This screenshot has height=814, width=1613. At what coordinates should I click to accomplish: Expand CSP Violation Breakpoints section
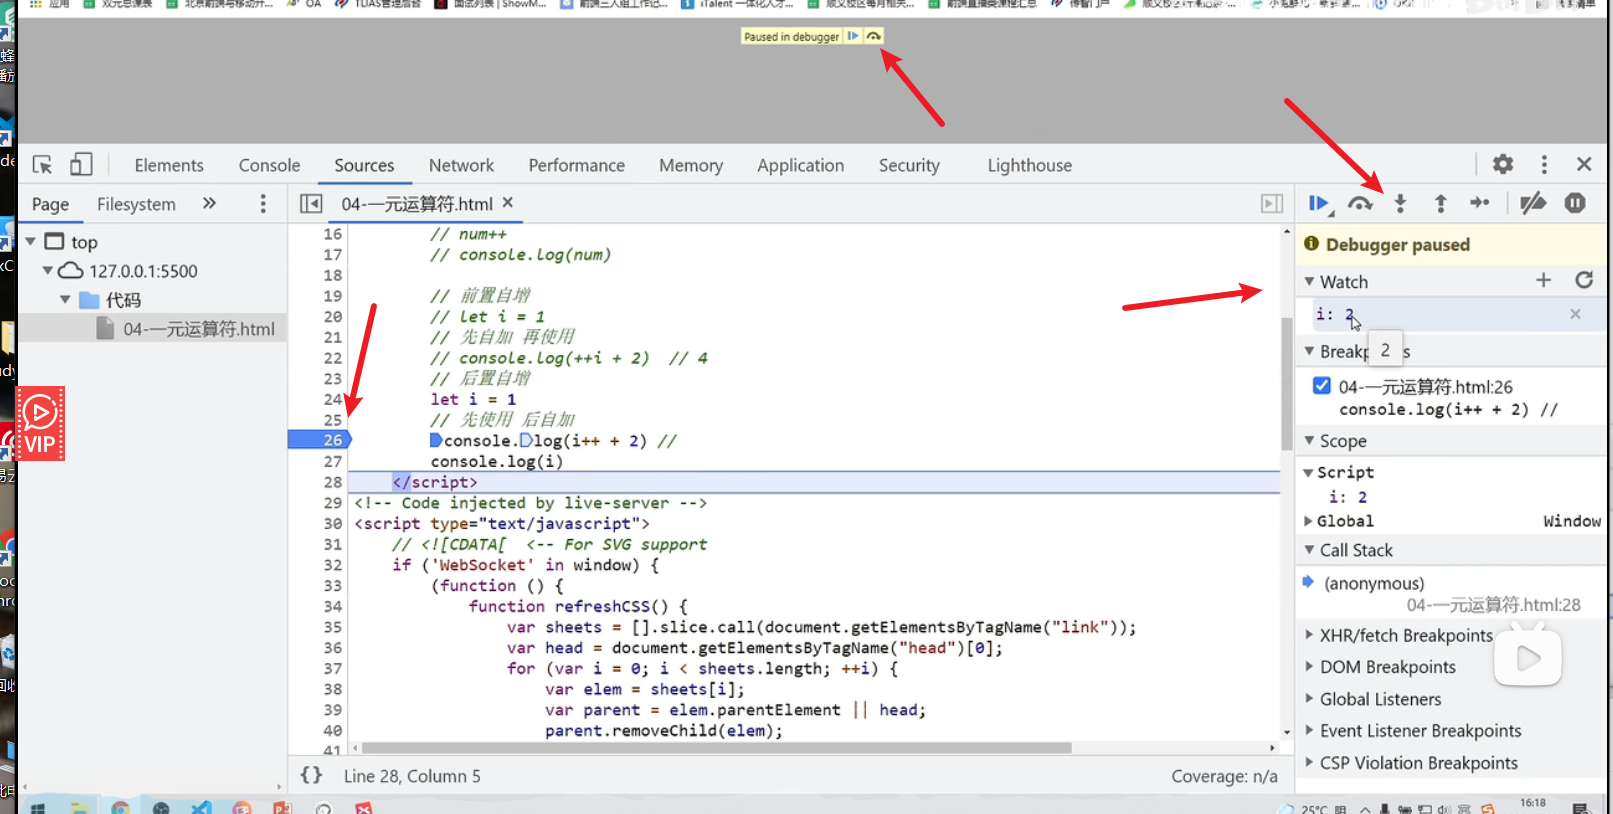coord(1309,763)
